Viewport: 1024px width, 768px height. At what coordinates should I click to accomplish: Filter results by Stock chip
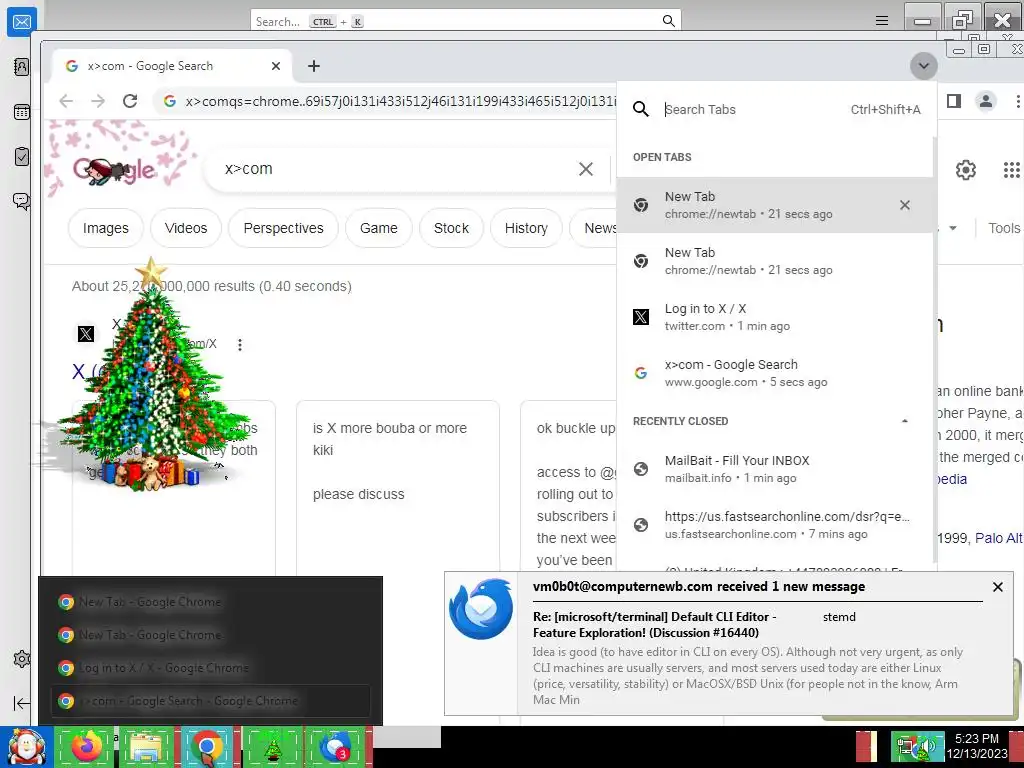pyautogui.click(x=451, y=228)
